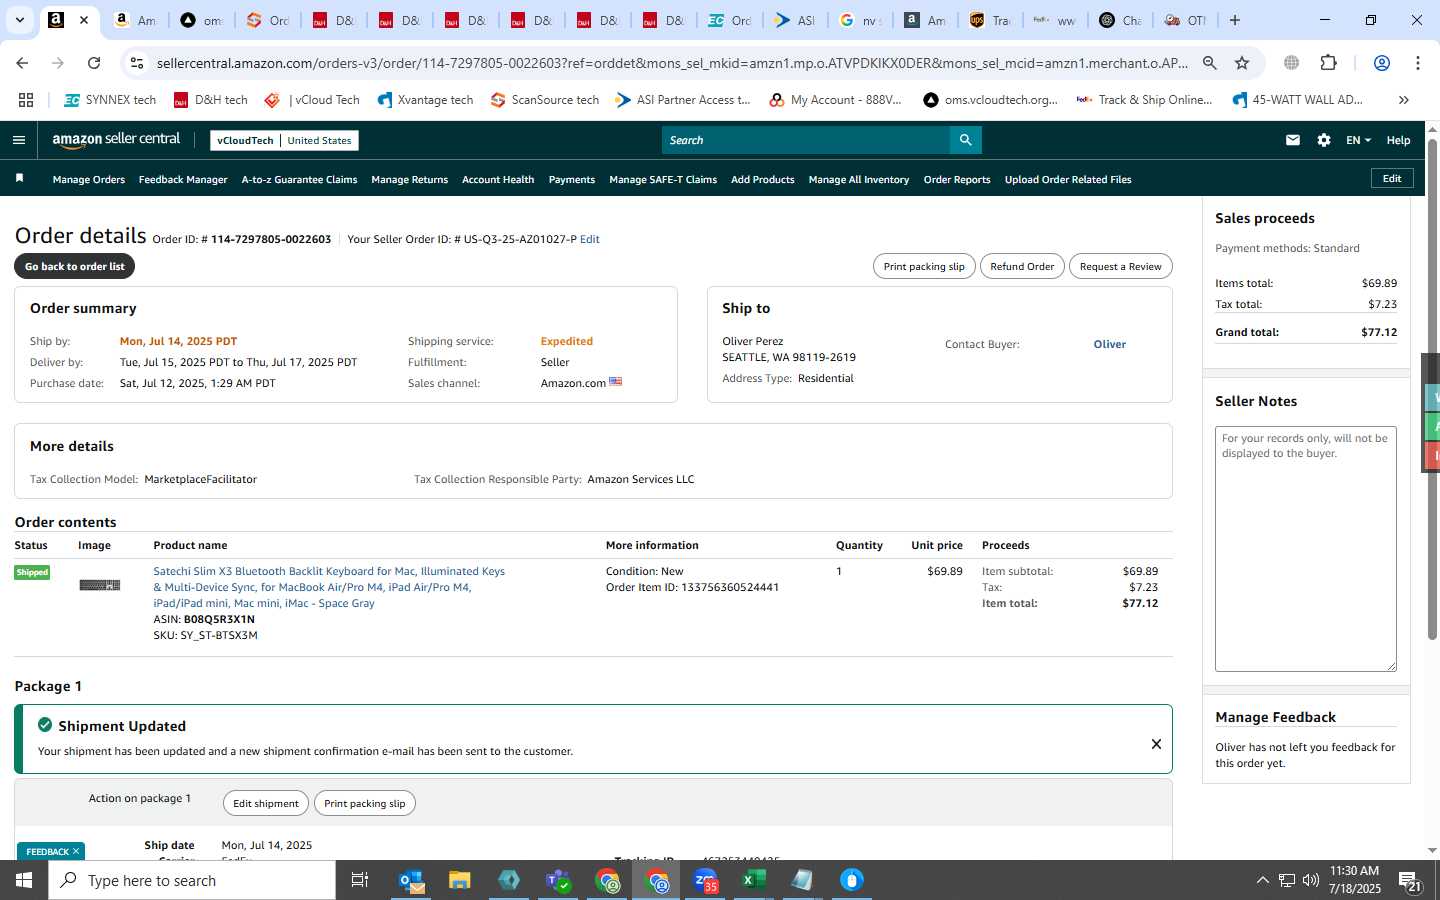Open the browser extensions puzzle icon

coord(1328,63)
